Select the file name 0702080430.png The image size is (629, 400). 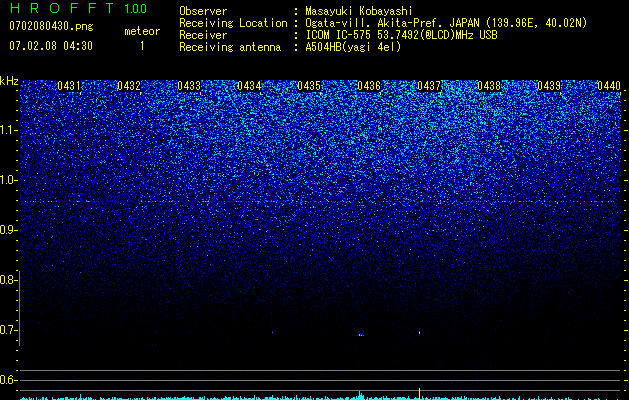[x=51, y=26]
